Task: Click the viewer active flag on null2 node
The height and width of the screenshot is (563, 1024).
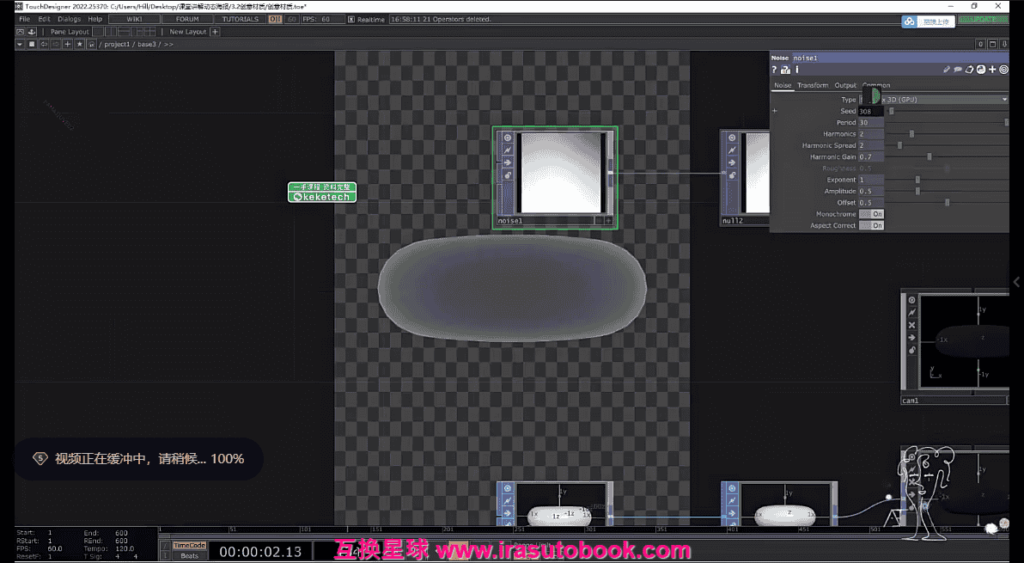Action: tap(732, 138)
